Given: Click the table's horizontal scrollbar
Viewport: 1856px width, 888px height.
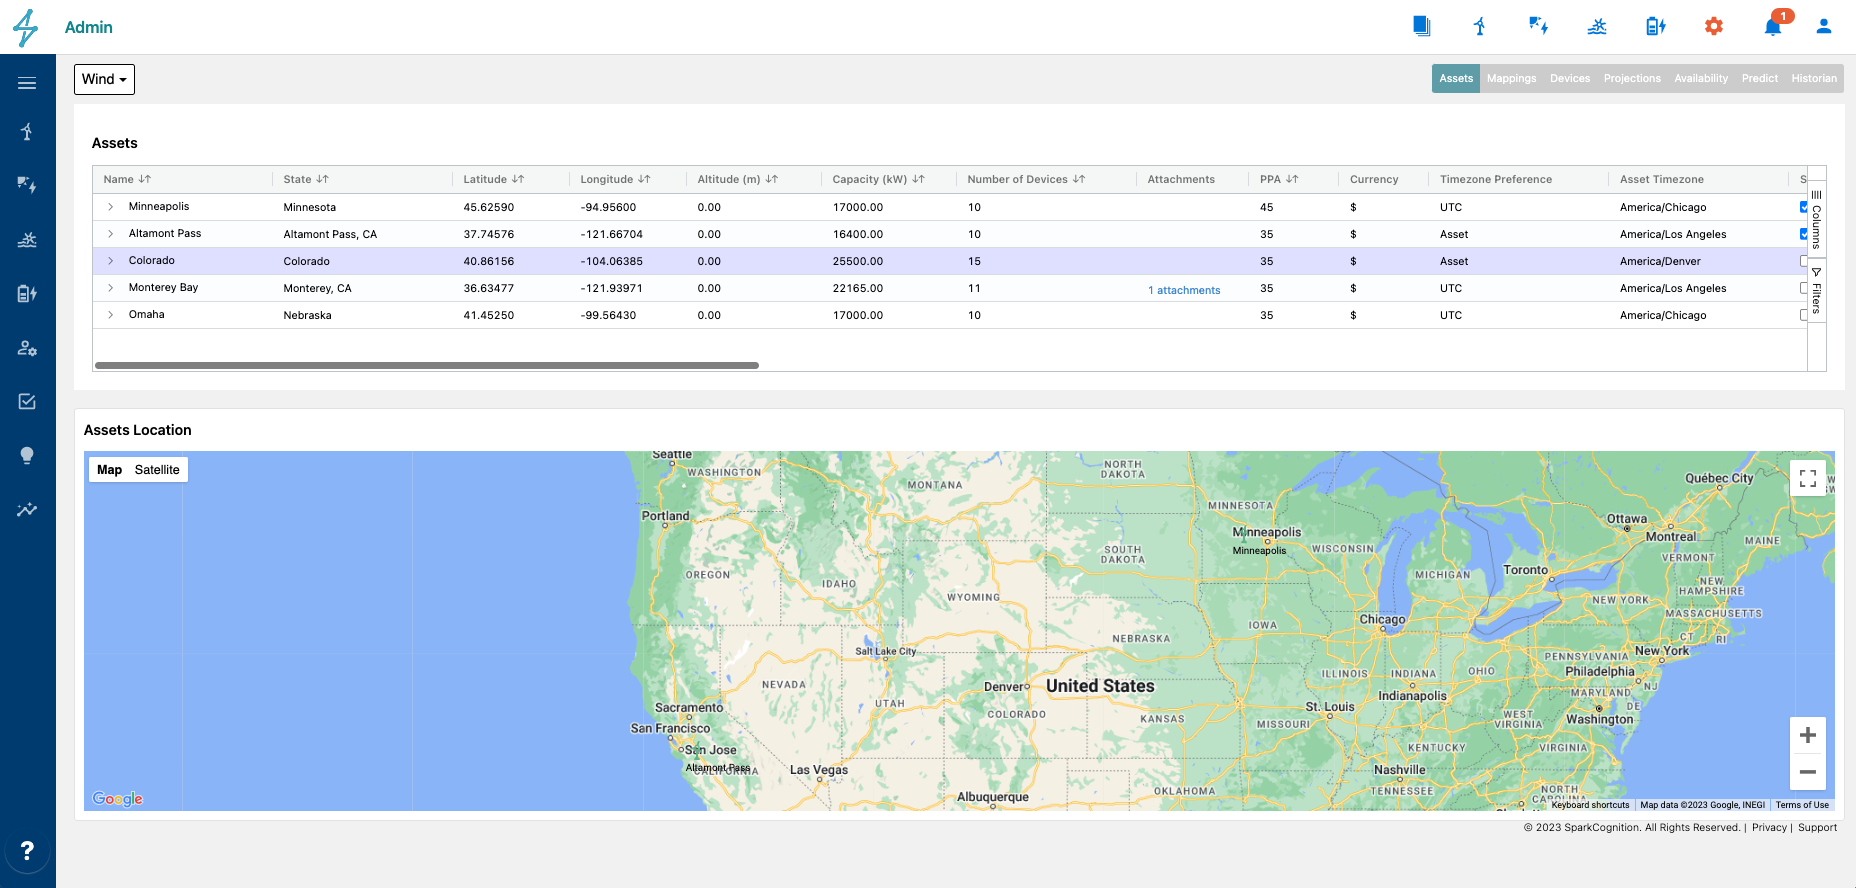Looking at the screenshot, I should [x=426, y=366].
